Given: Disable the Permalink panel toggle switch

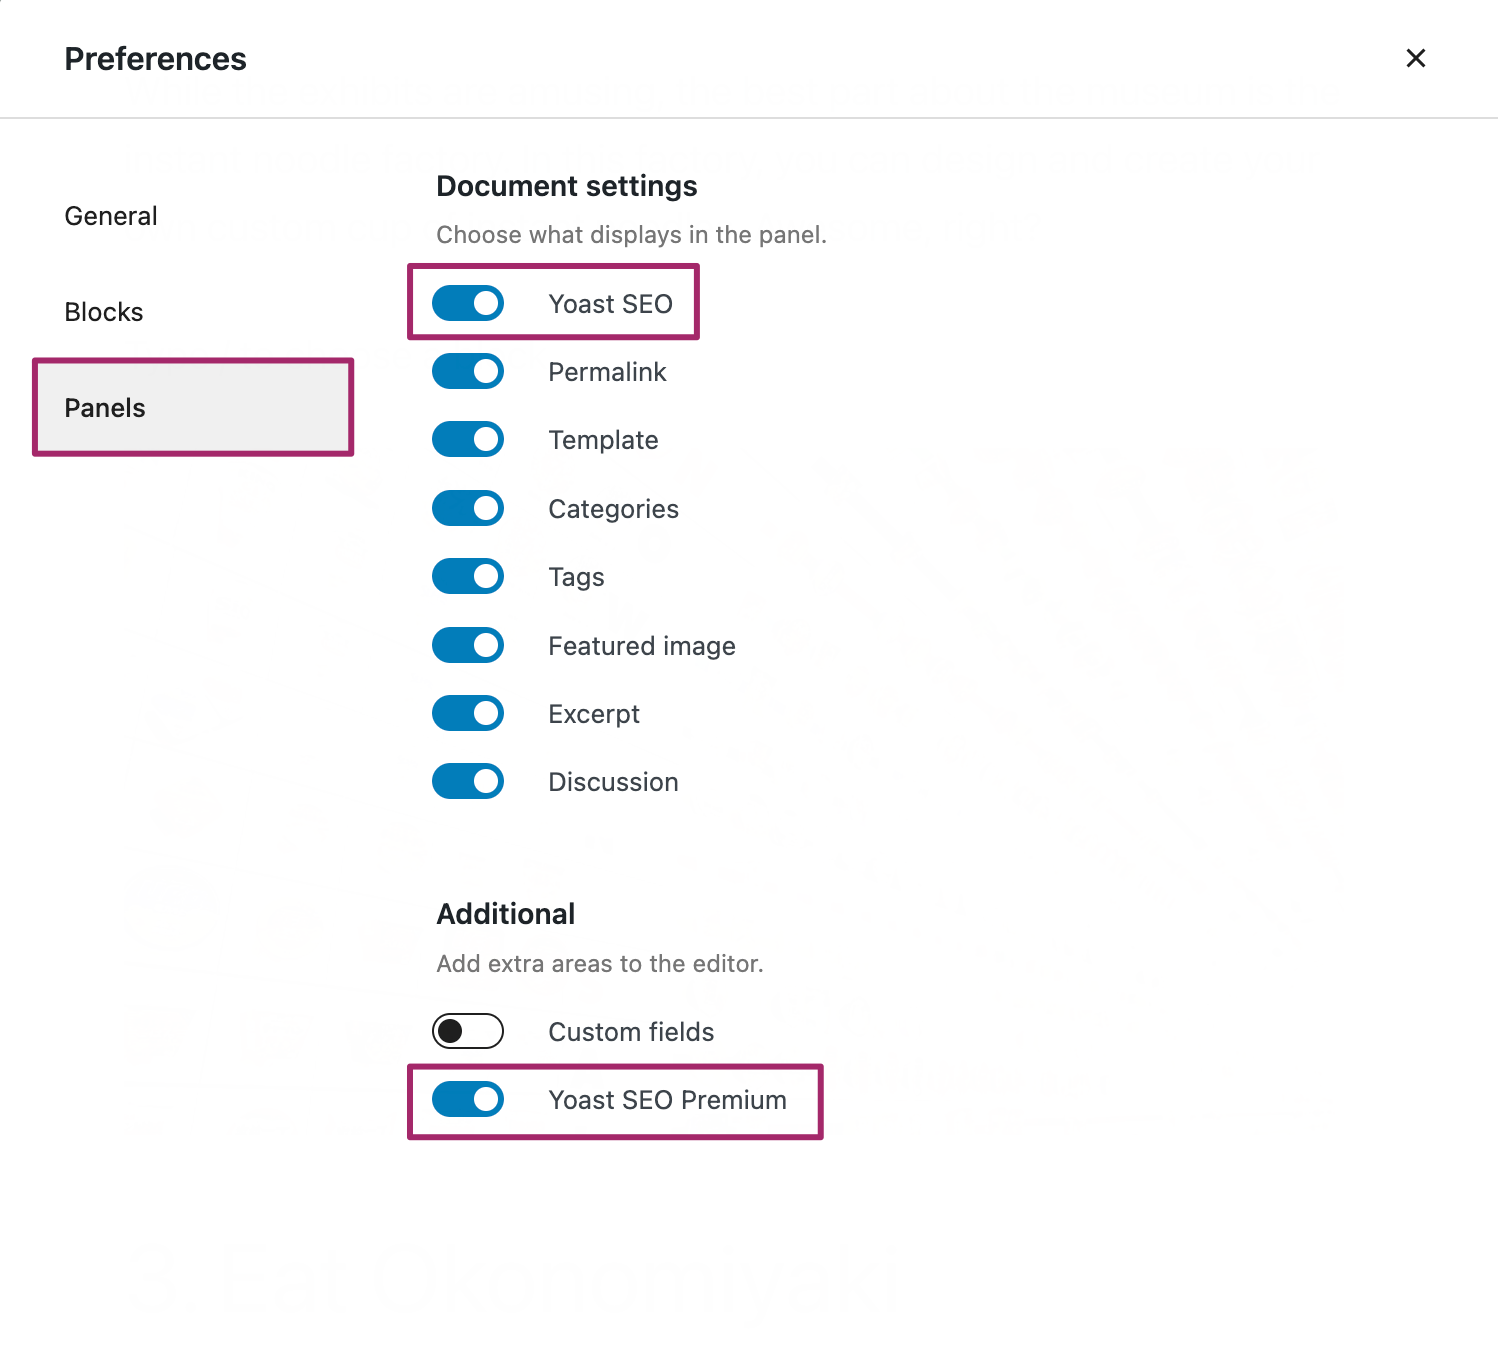Looking at the screenshot, I should 468,371.
